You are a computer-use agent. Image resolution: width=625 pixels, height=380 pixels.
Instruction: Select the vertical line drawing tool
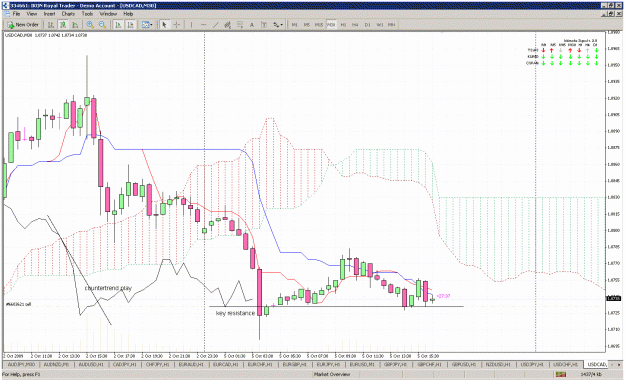click(x=191, y=25)
